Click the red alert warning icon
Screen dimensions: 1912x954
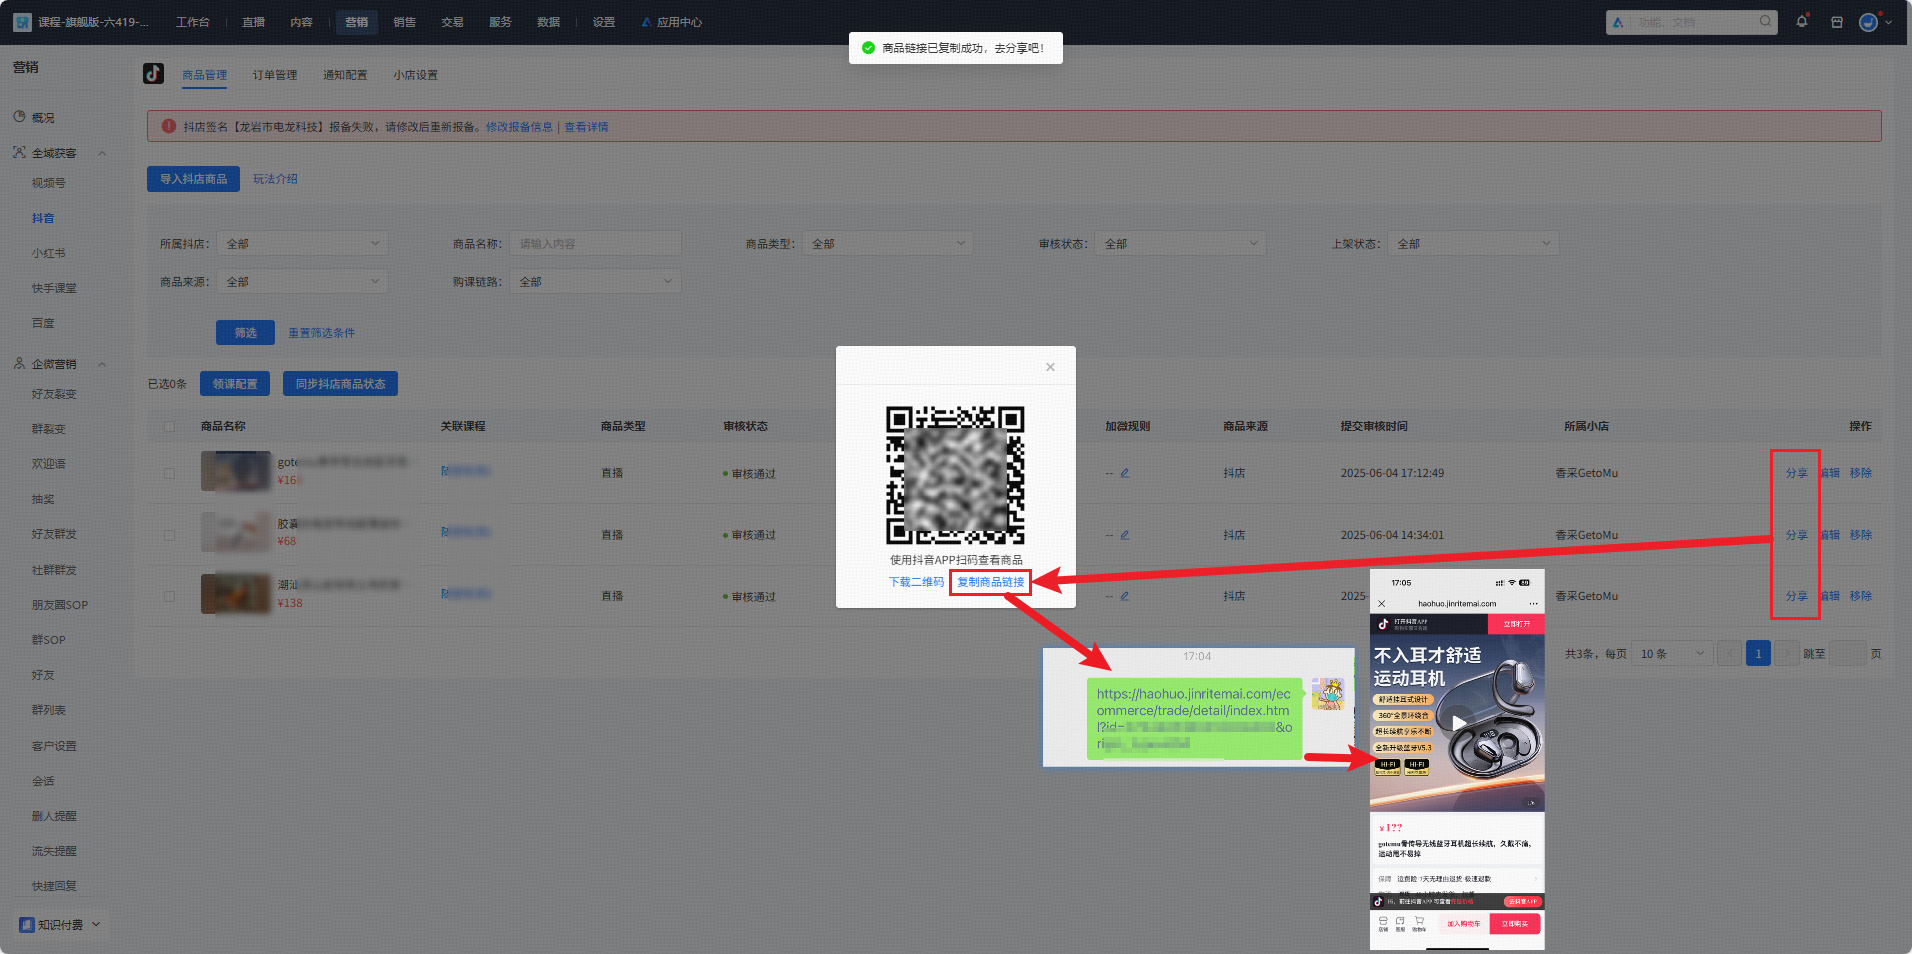click(169, 126)
